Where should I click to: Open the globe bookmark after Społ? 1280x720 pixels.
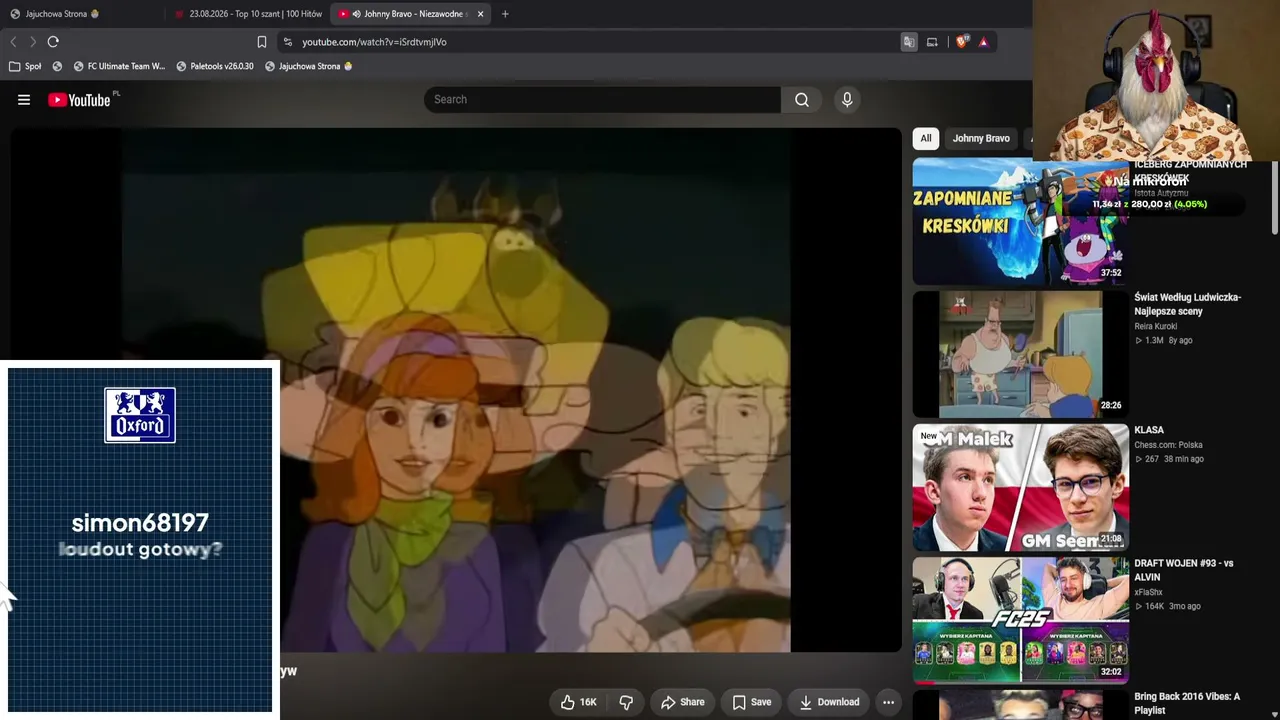tap(57, 66)
